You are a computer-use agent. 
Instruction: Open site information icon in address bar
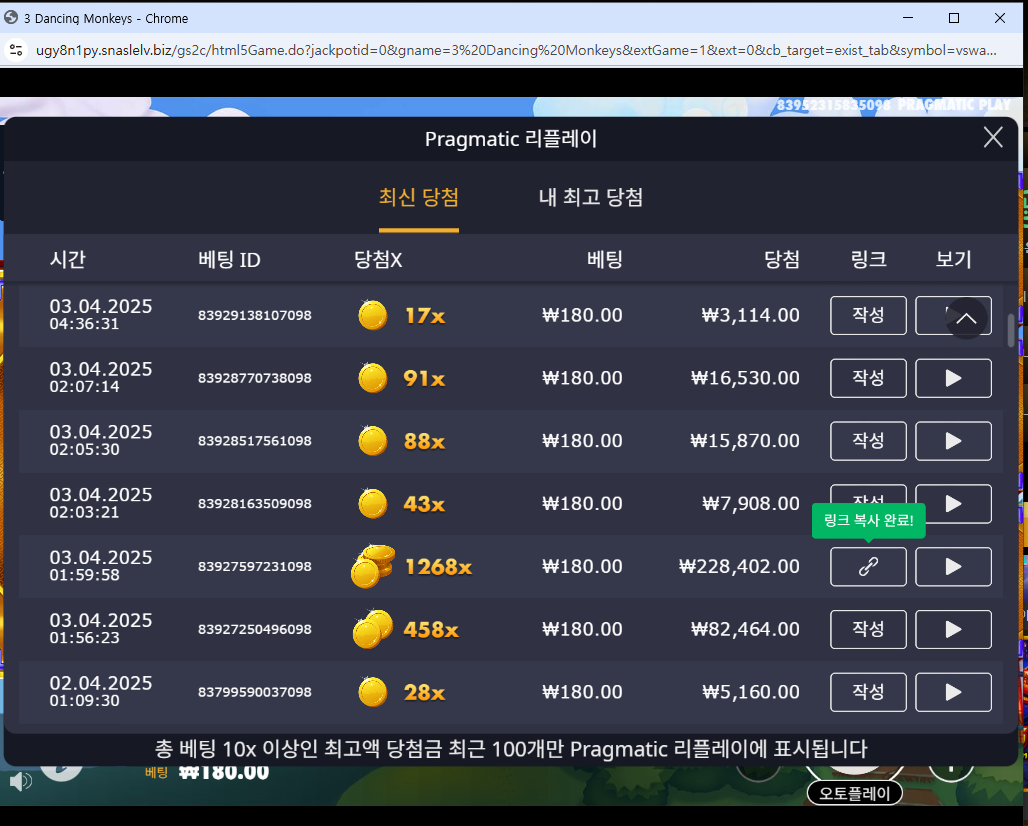16,50
